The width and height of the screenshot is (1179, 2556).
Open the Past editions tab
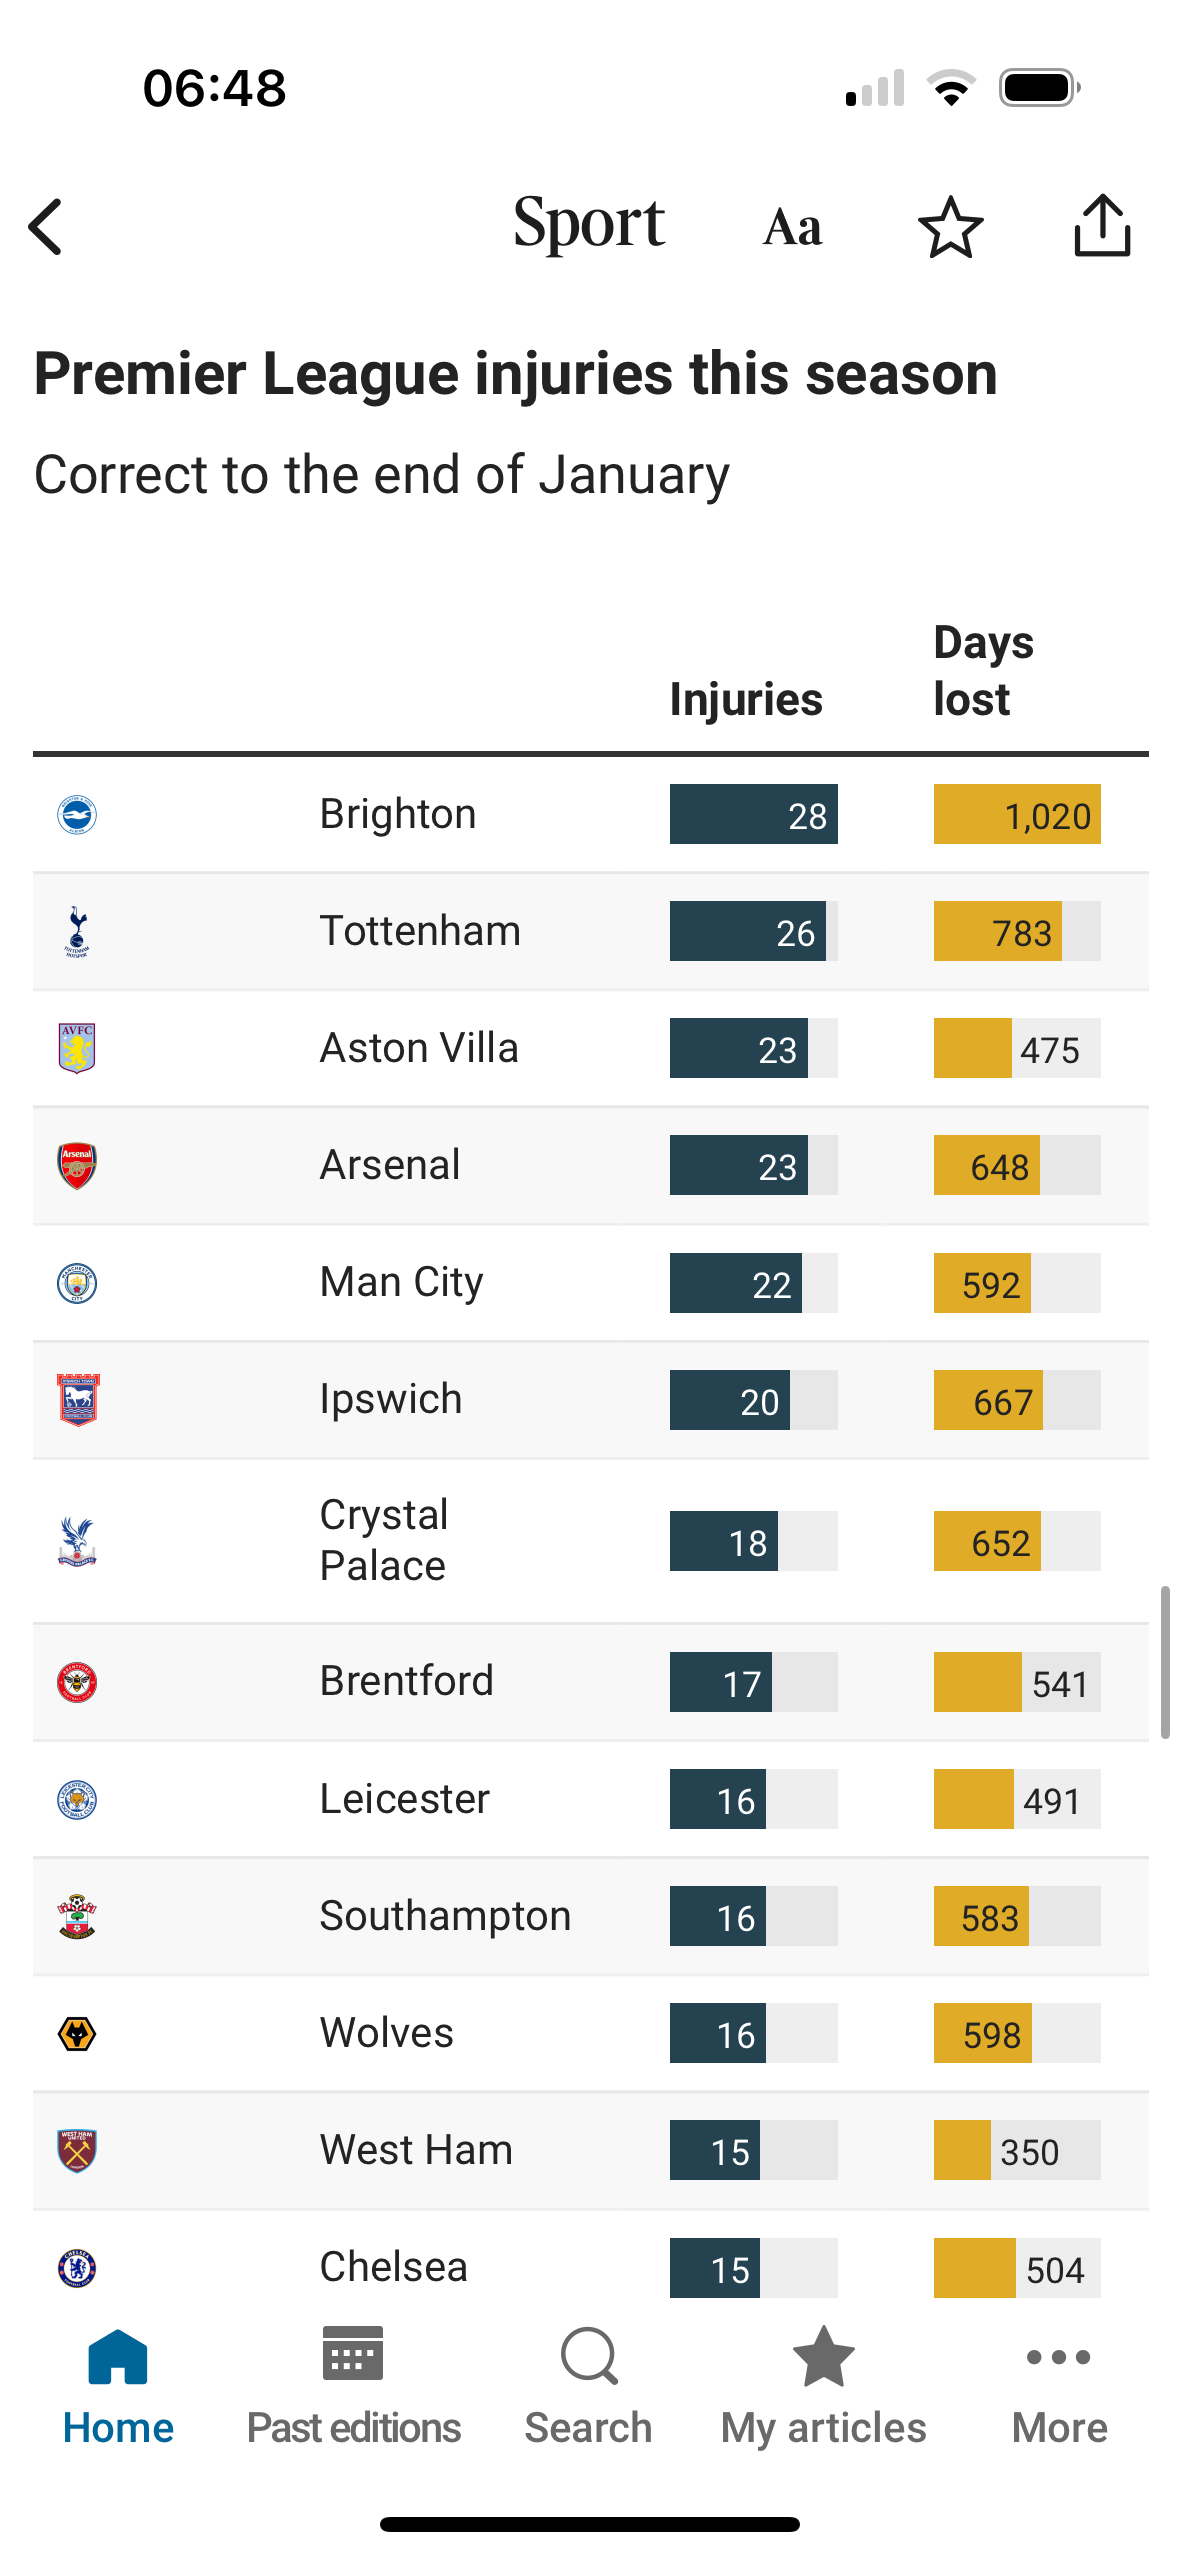click(x=353, y=2388)
